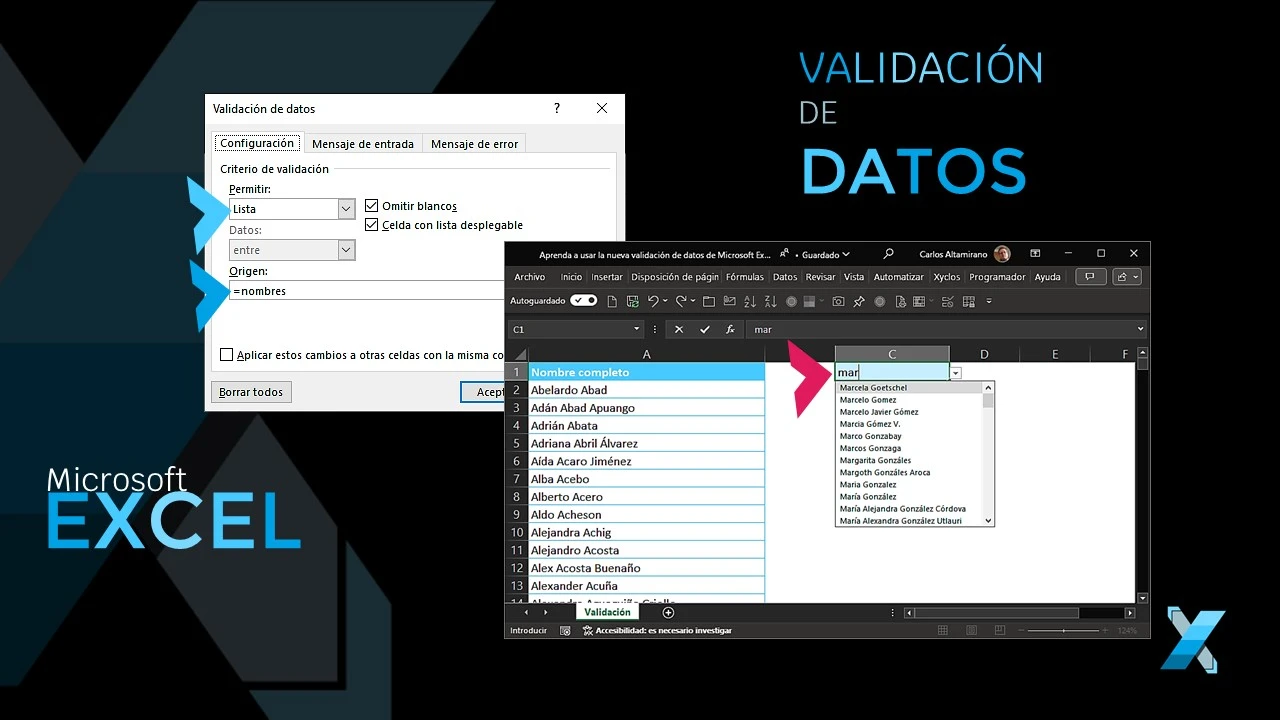Check Aplicar estos cambios a otras celdas
Screen dimensions: 1280x720
[226, 355]
